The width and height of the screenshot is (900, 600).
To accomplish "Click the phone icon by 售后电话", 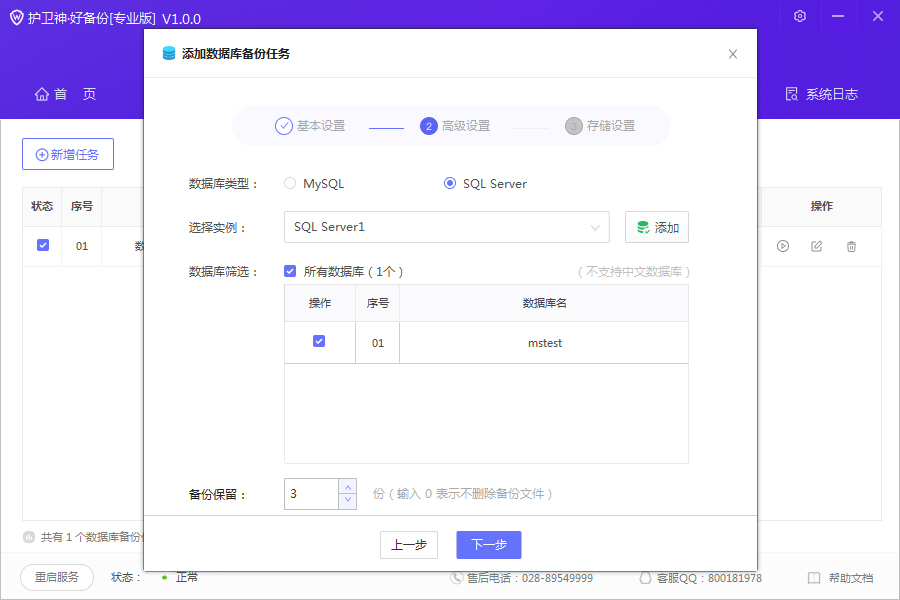I will (456, 578).
